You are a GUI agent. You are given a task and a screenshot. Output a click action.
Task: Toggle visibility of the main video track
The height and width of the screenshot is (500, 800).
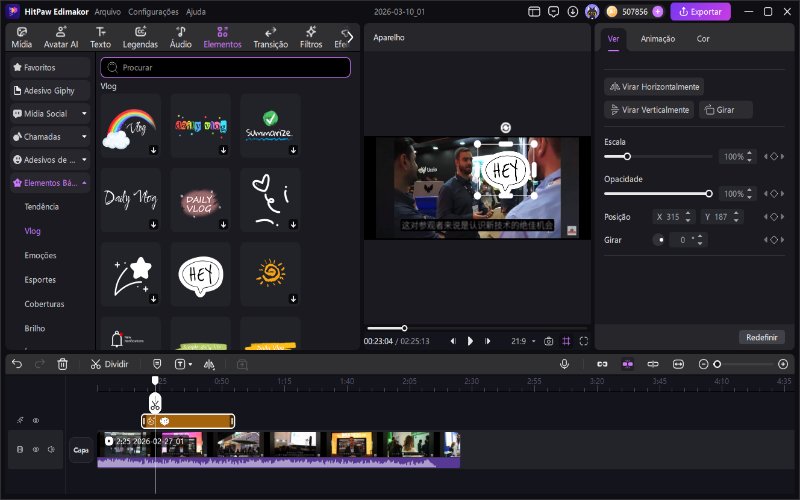pyautogui.click(x=35, y=450)
